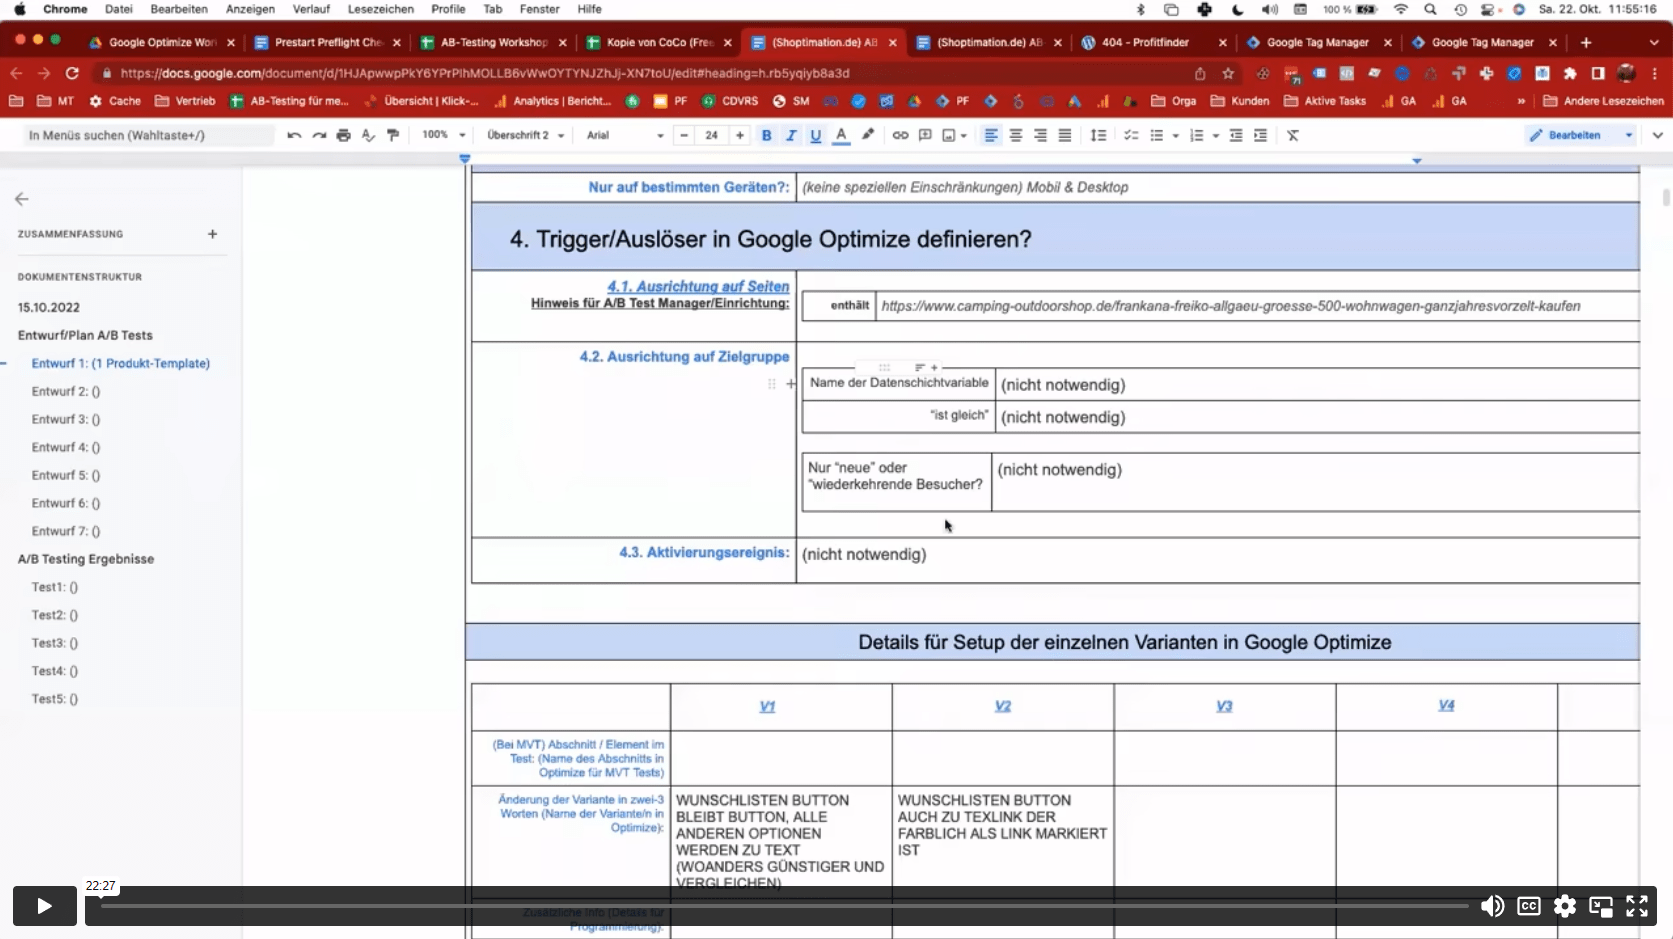This screenshot has height=939, width=1673.
Task: Select the paint format roller tool
Action: click(393, 135)
